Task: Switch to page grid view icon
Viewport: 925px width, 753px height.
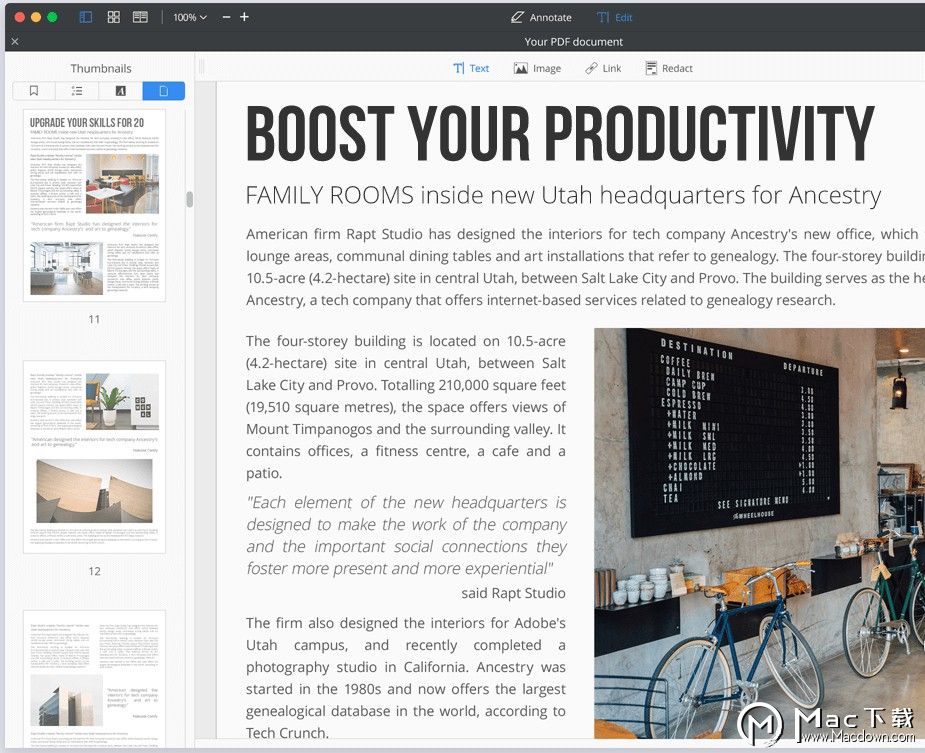Action: 113,17
